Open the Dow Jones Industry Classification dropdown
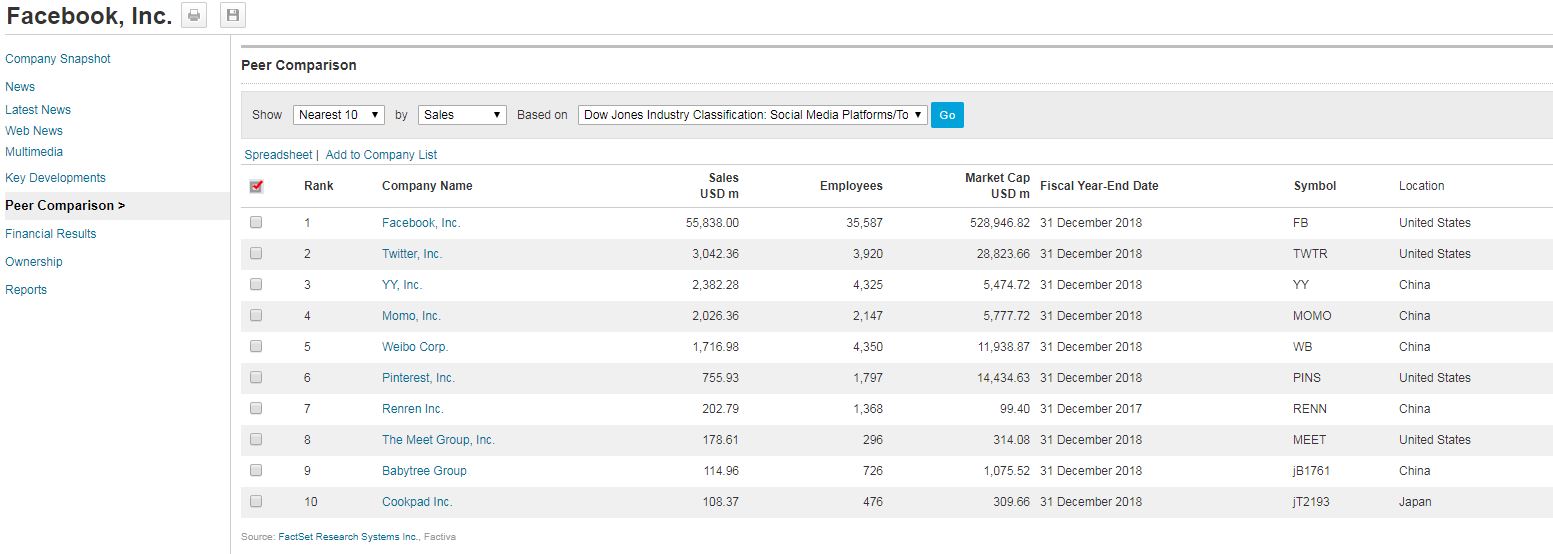 point(752,115)
